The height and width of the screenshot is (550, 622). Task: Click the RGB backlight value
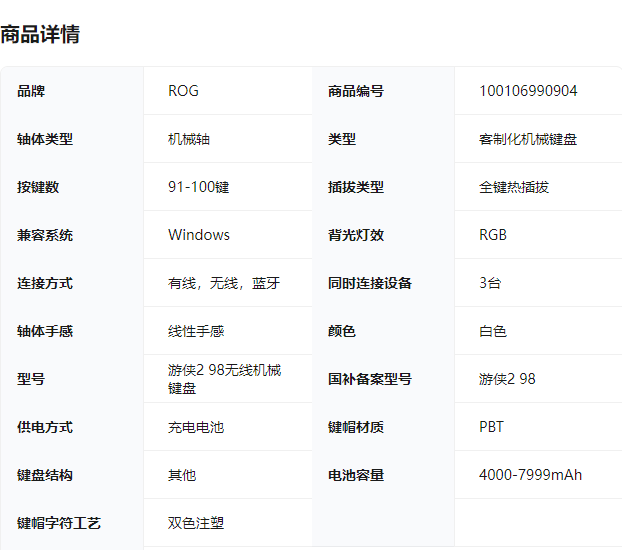pyautogui.click(x=493, y=235)
